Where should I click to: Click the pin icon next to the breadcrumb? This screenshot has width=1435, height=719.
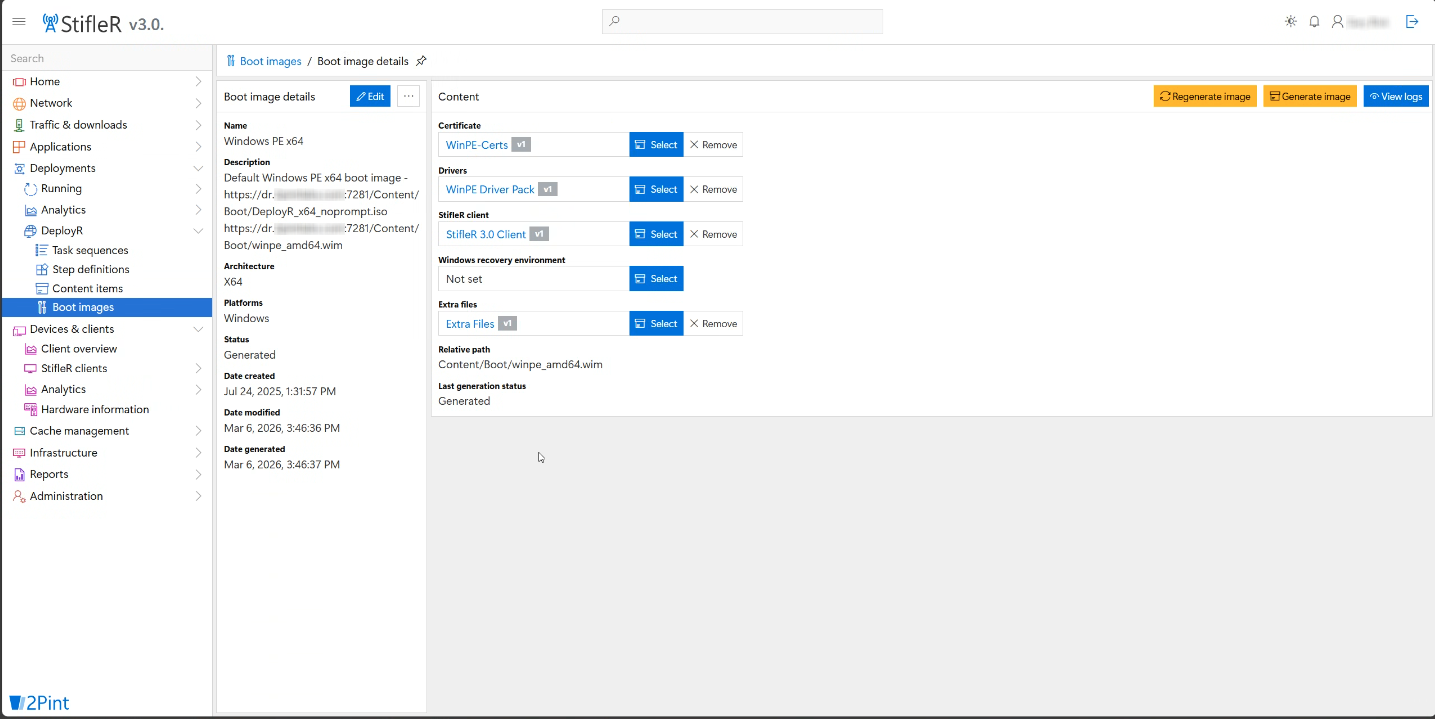pyautogui.click(x=421, y=60)
